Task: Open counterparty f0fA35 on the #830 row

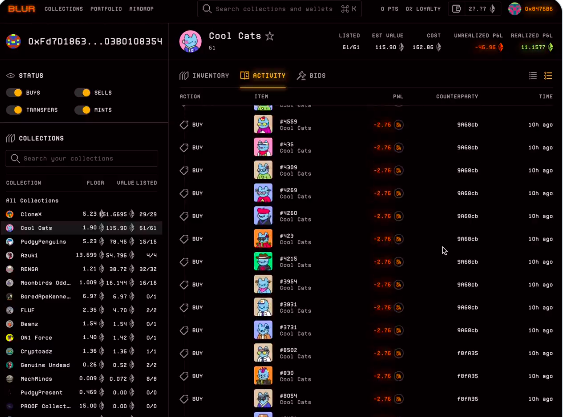Action: tap(467, 376)
